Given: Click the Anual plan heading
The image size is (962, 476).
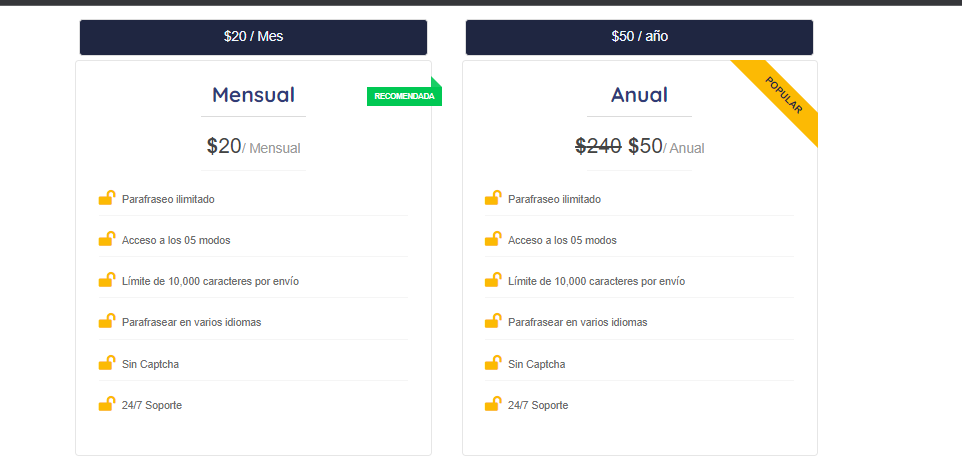Looking at the screenshot, I should 639,95.
